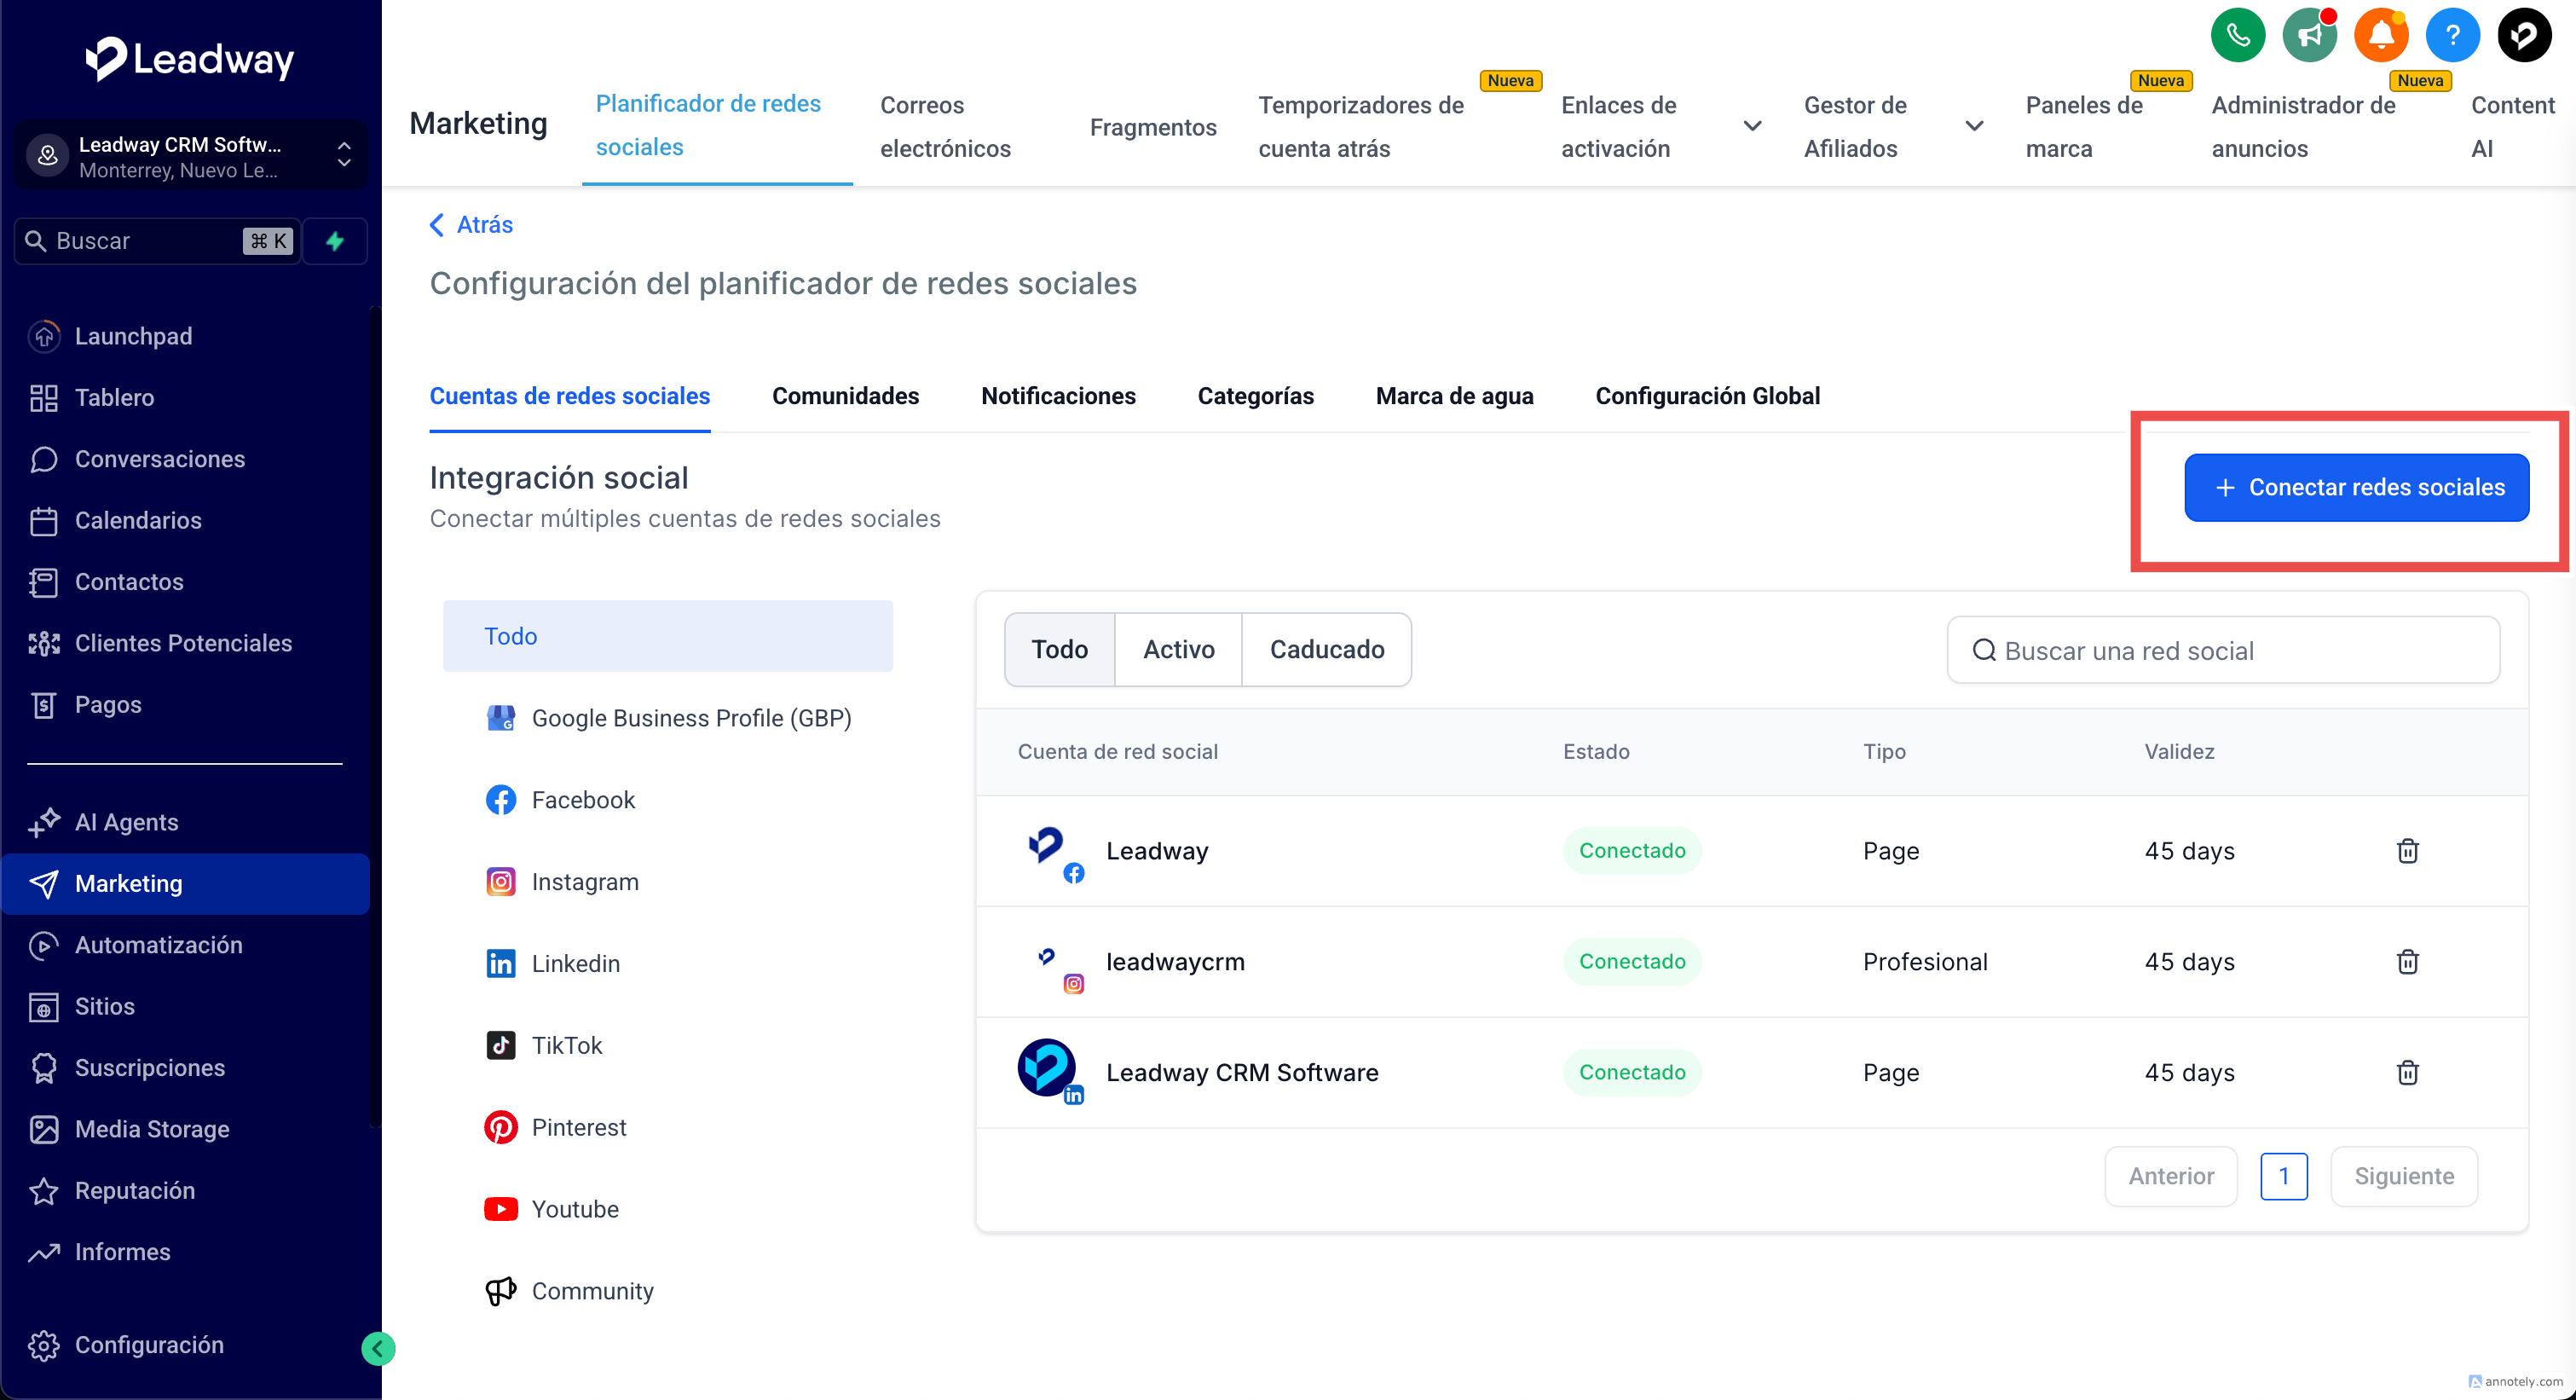Click the blue help question mark icon

(x=2452, y=36)
